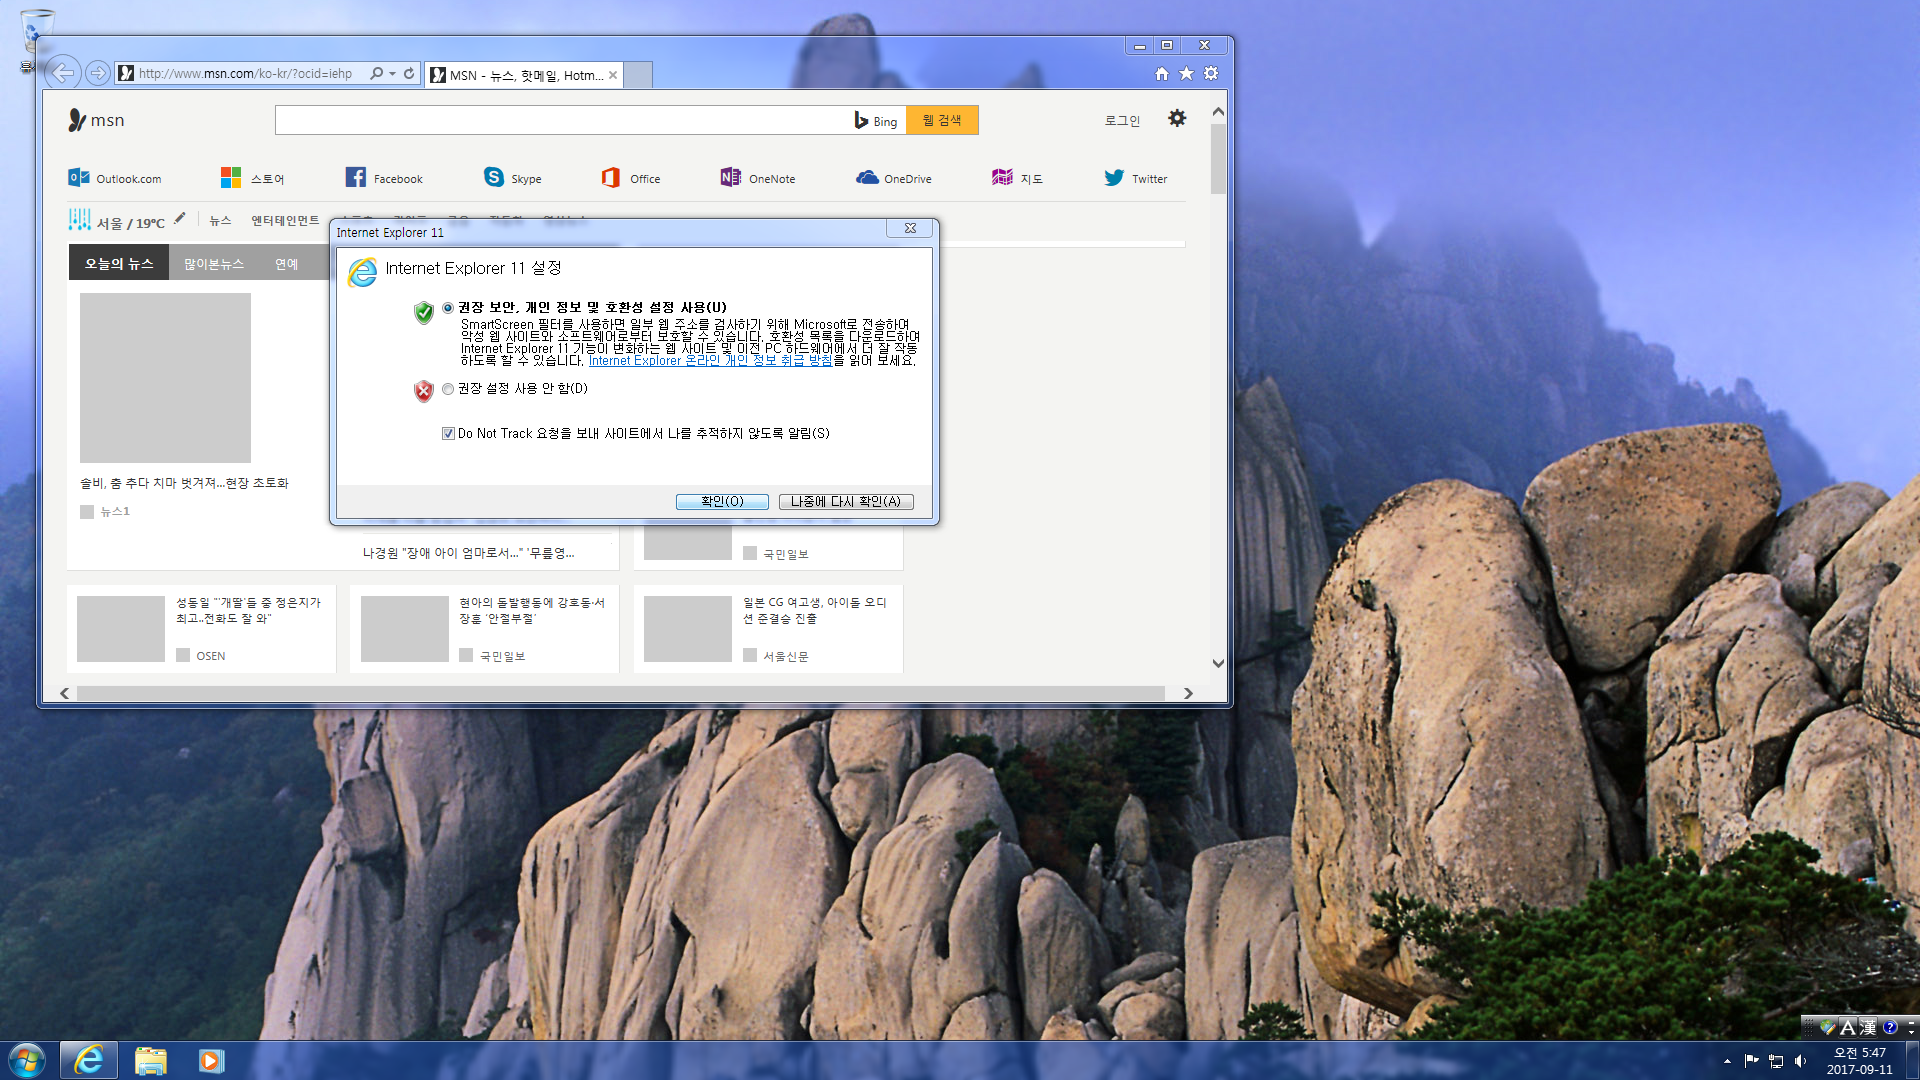
Task: Show hidden tray icons arrow
Action: (1727, 1061)
